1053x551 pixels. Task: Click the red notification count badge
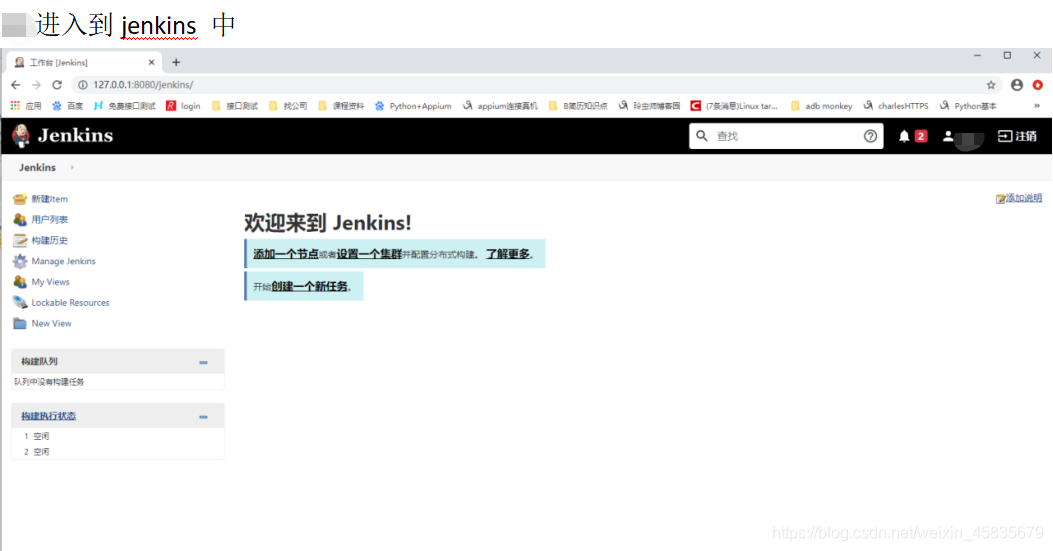coord(921,136)
